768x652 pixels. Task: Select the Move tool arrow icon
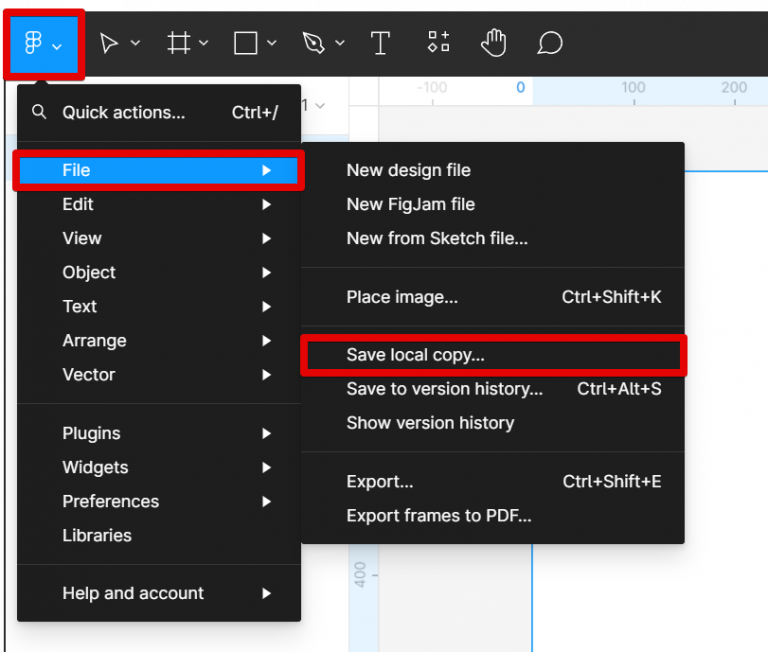click(109, 43)
